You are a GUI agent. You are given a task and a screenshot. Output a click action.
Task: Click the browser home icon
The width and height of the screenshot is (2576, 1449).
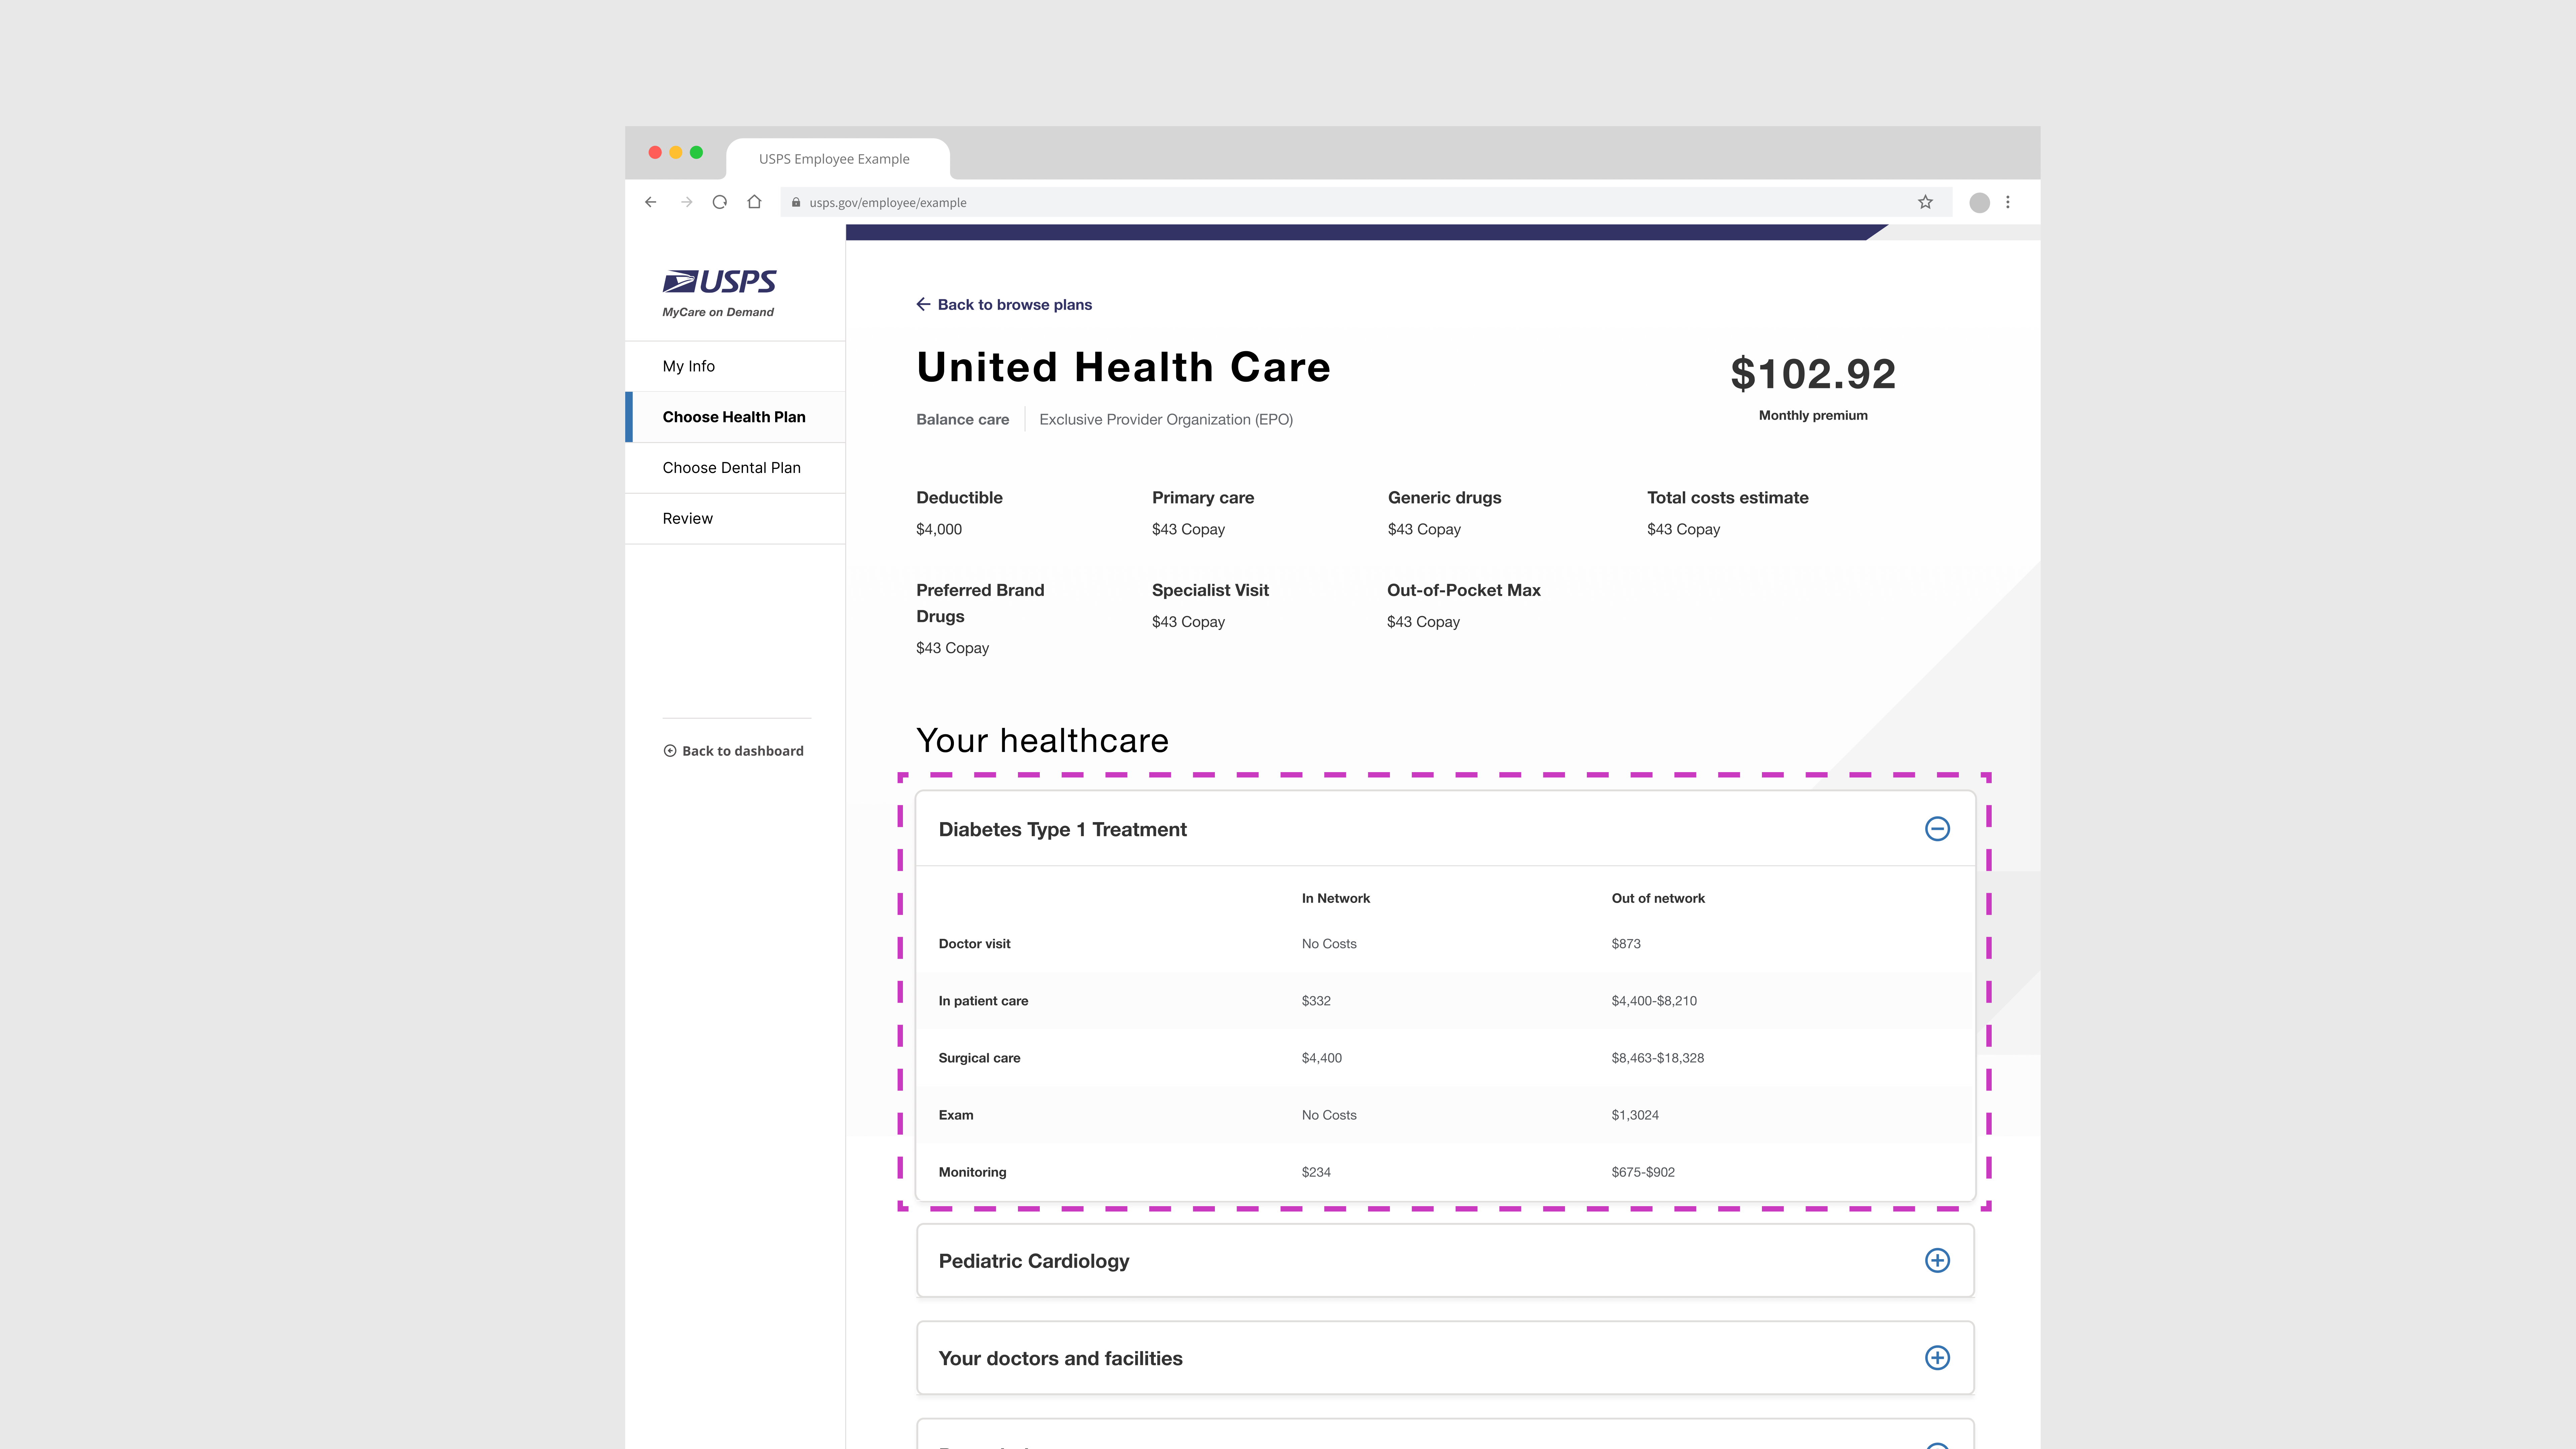pyautogui.click(x=754, y=202)
